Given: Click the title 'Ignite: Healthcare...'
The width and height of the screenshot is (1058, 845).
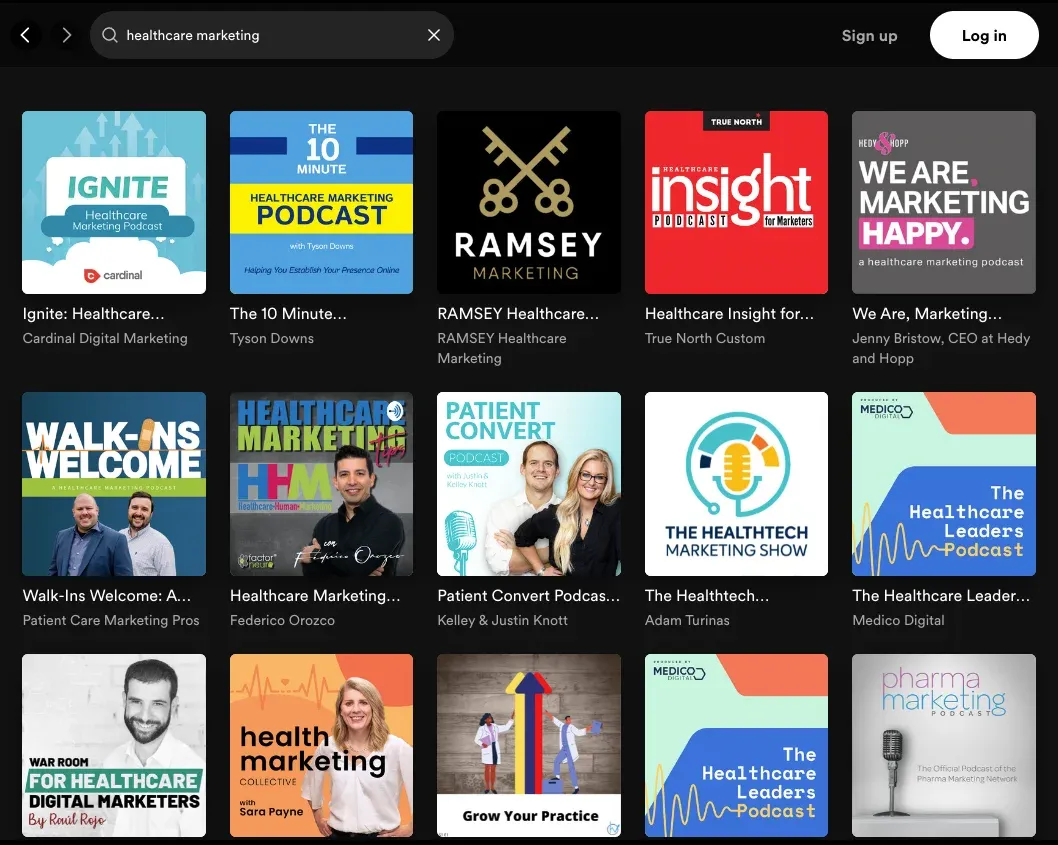Looking at the screenshot, I should point(93,314).
